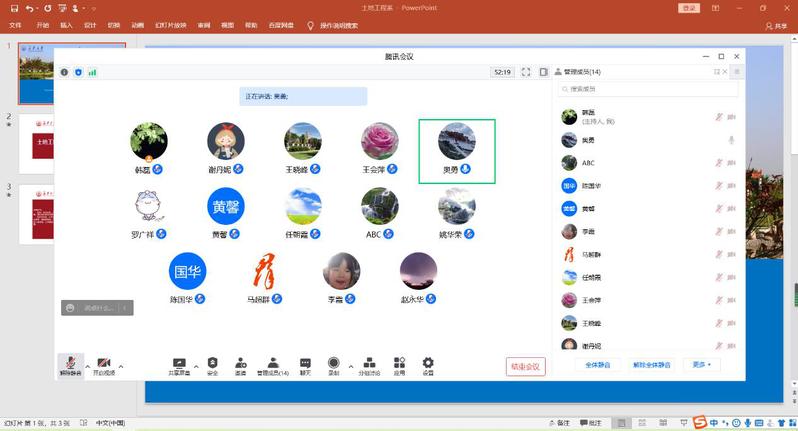Image resolution: width=798 pixels, height=431 pixels.
Task: Click 谢丹妮's cartoon avatar in the grid
Action: pyautogui.click(x=226, y=141)
